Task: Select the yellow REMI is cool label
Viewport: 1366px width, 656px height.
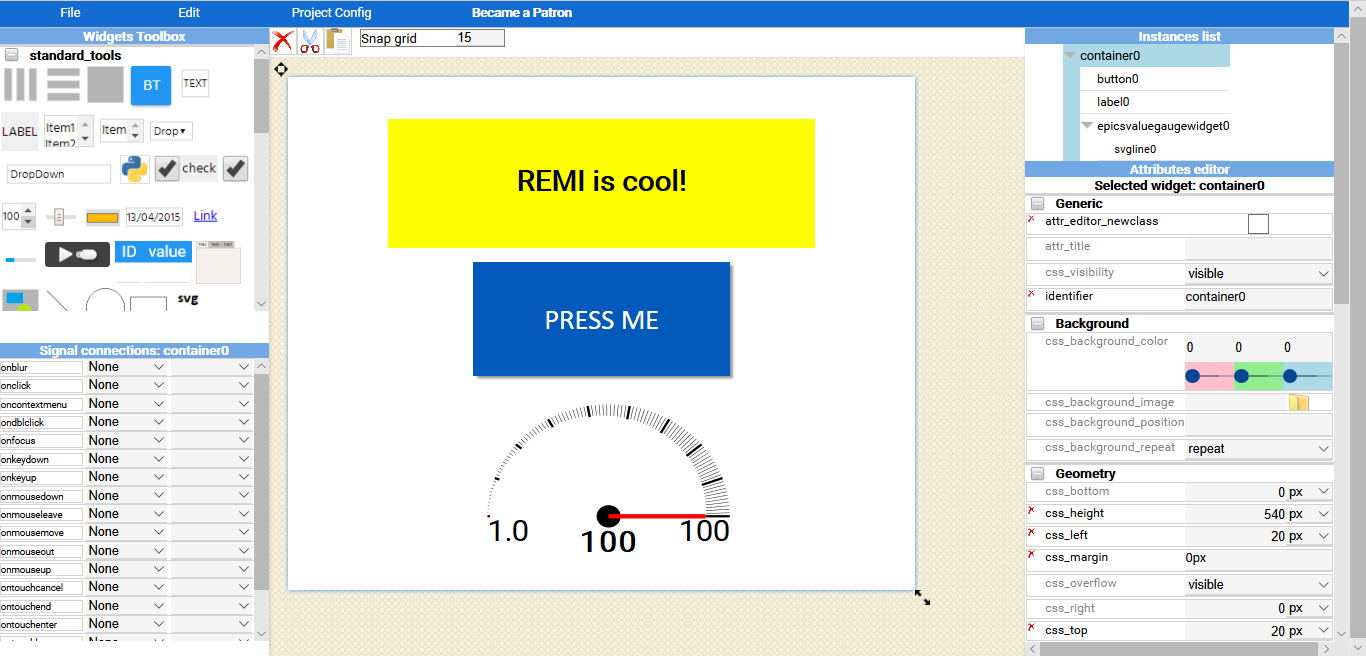Action: (601, 183)
